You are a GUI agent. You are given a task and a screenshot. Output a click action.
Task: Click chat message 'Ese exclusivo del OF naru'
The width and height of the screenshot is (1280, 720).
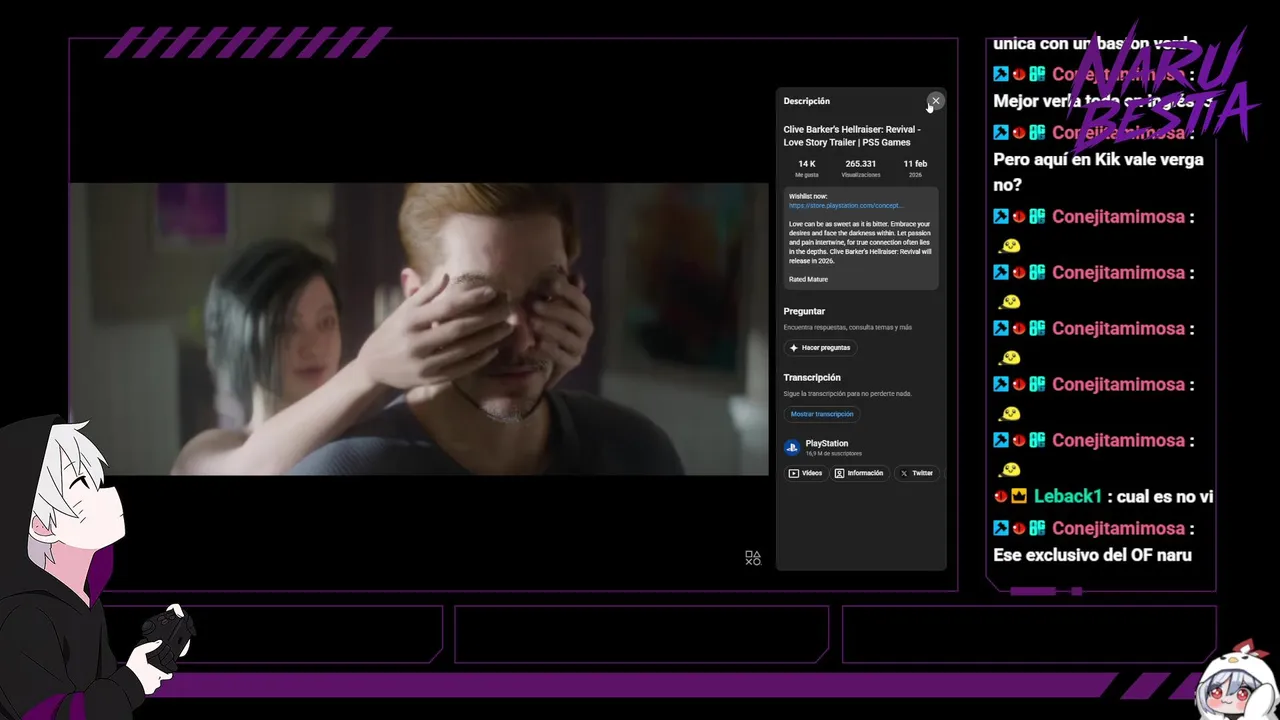[x=1092, y=554]
